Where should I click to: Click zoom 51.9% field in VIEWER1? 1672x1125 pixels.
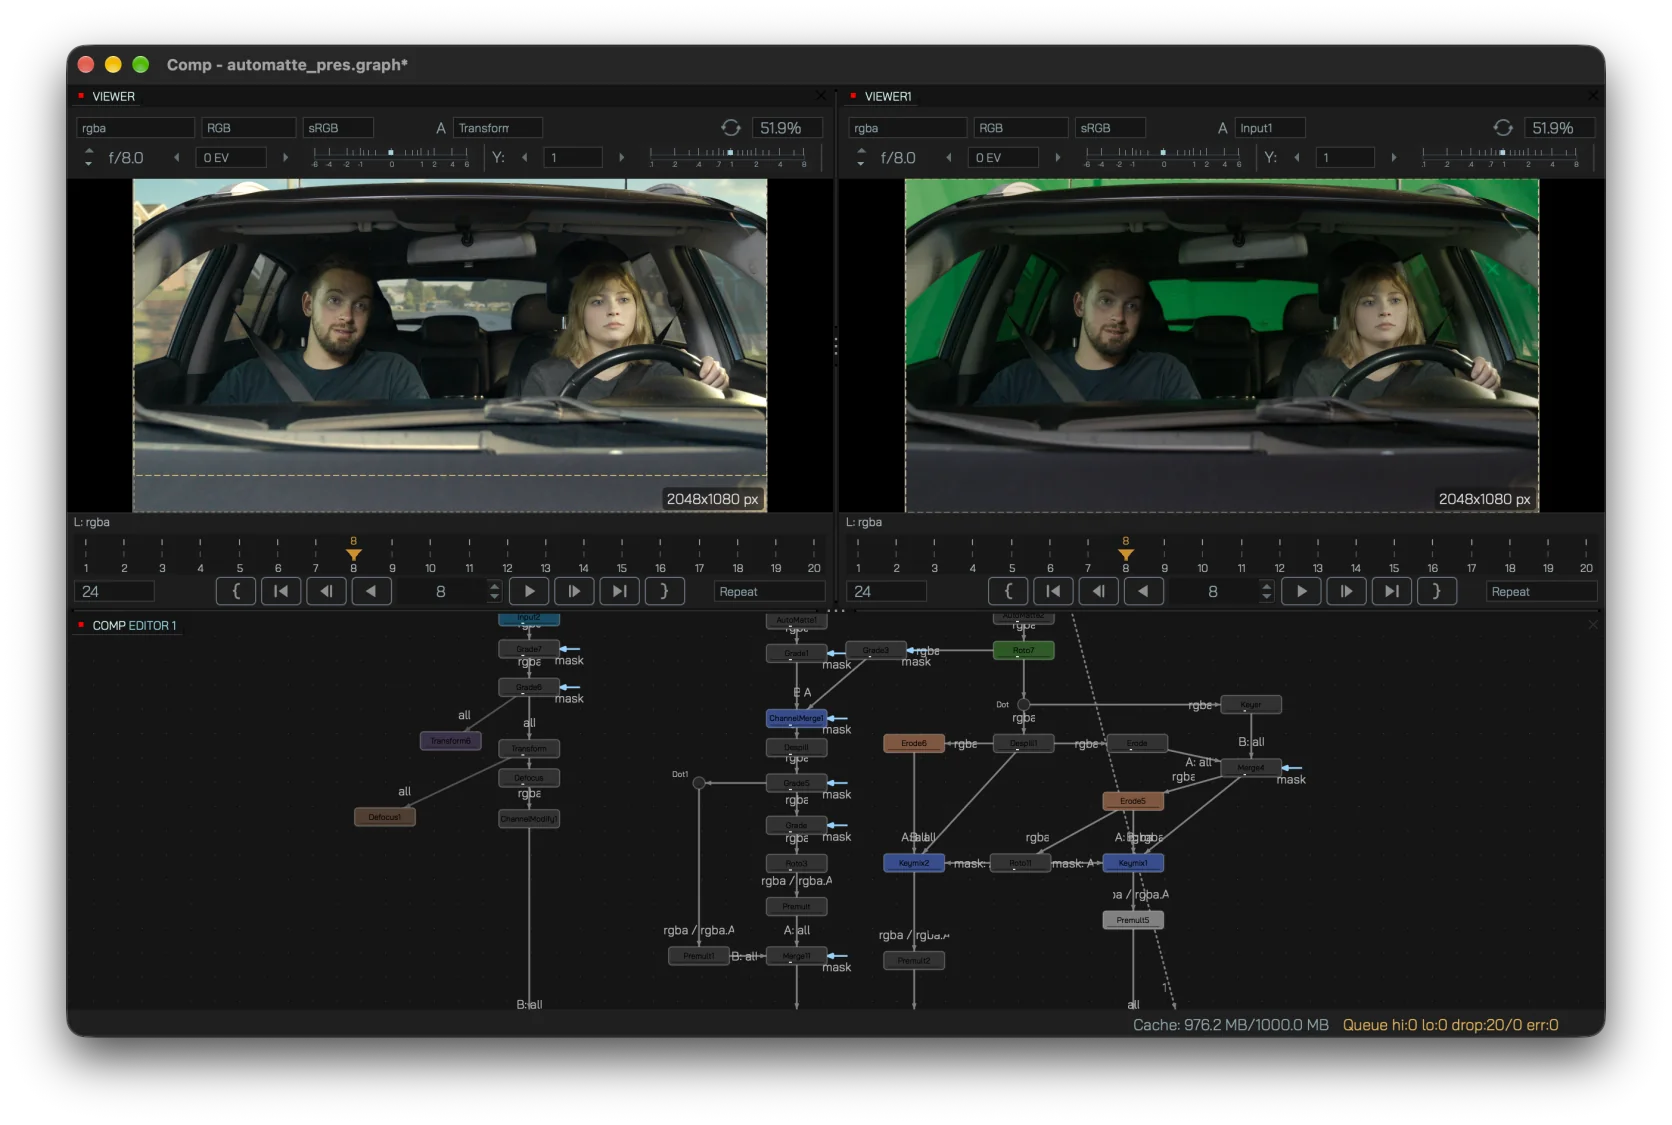[x=1558, y=128]
